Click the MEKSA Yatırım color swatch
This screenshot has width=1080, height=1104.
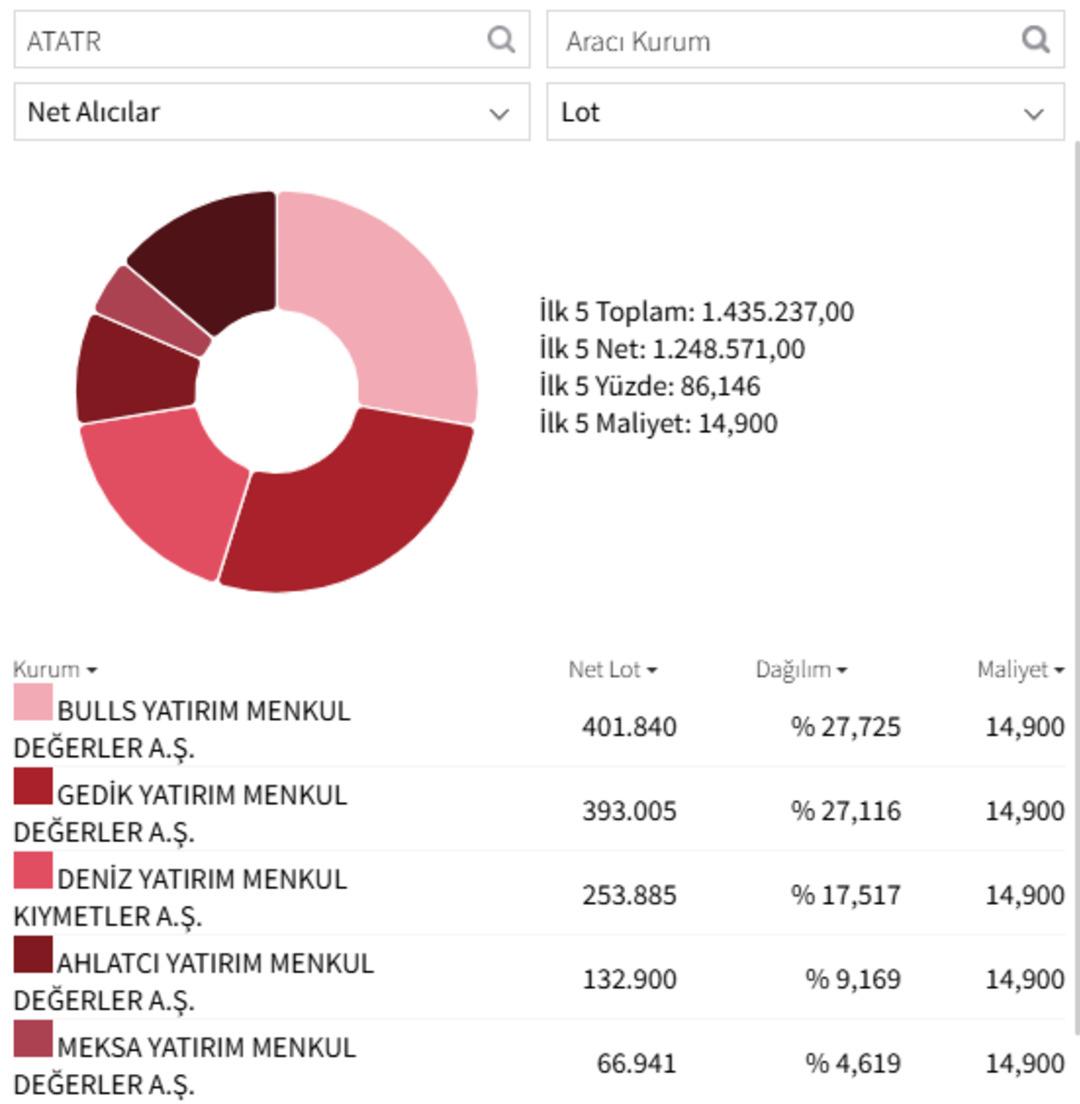click(x=33, y=1038)
